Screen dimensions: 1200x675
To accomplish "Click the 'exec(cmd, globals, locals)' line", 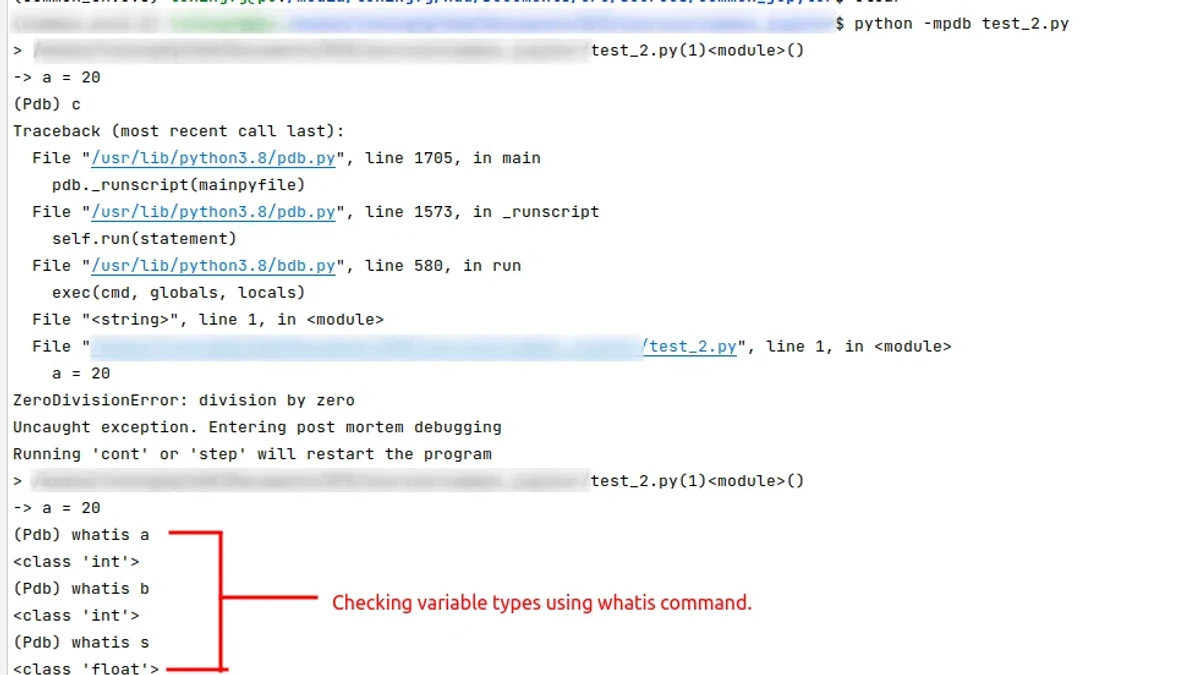I will pos(179,293).
